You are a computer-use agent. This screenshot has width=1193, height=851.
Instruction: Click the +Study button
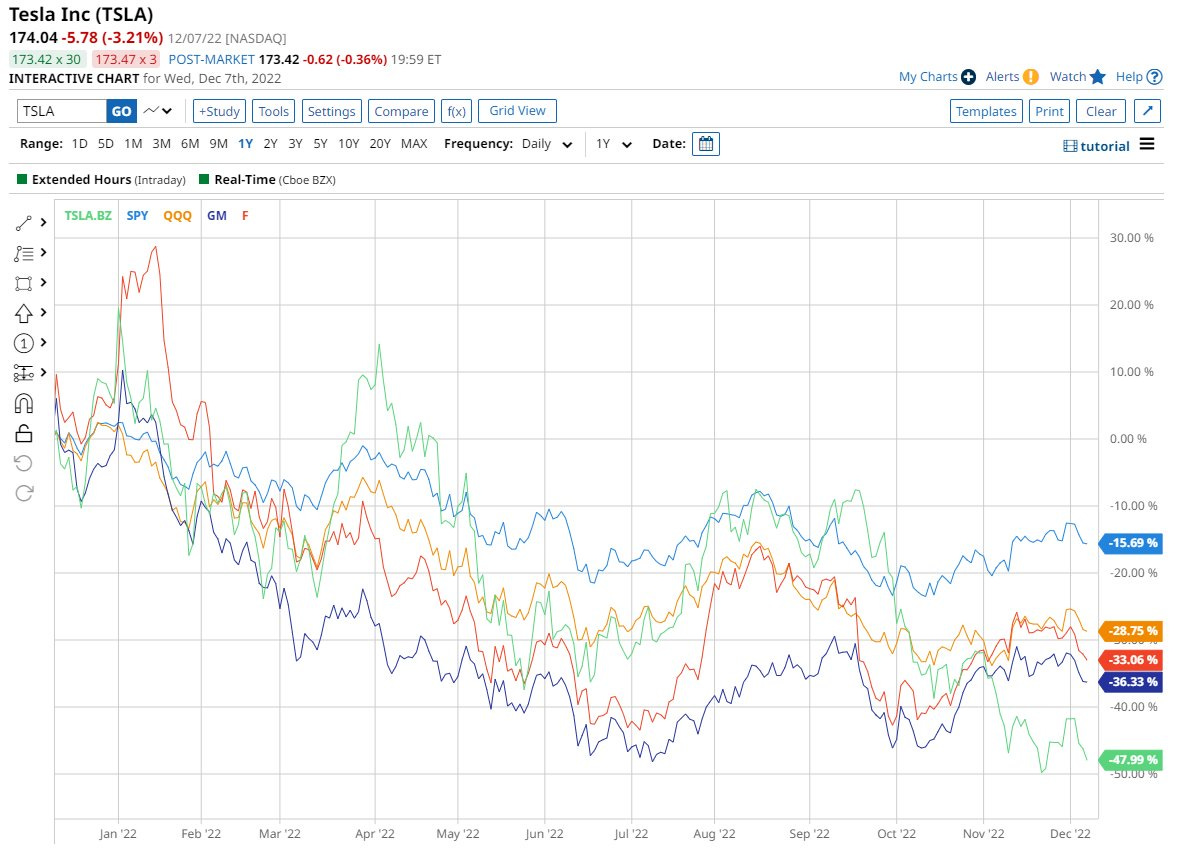[x=219, y=111]
